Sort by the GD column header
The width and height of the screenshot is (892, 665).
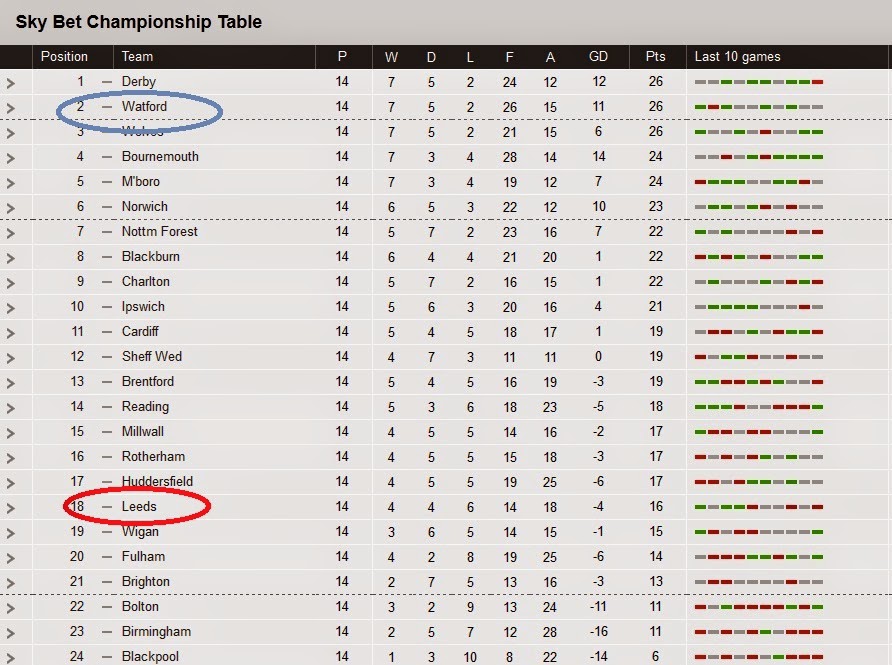tap(598, 56)
